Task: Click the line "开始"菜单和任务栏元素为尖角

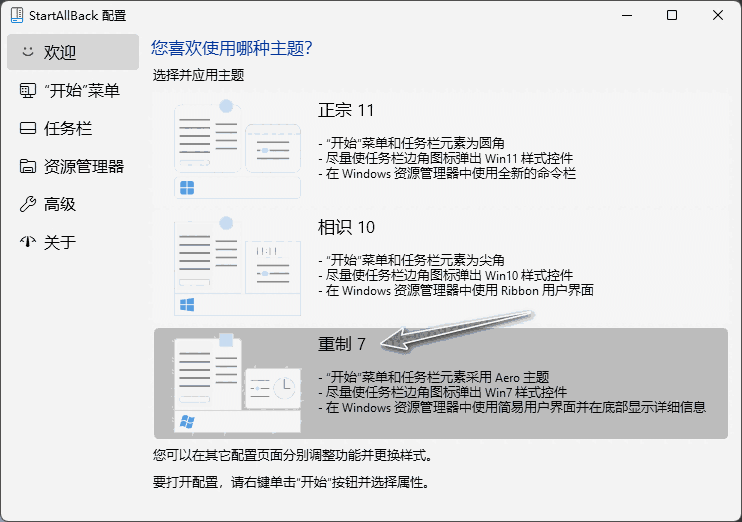Action: 411,260
